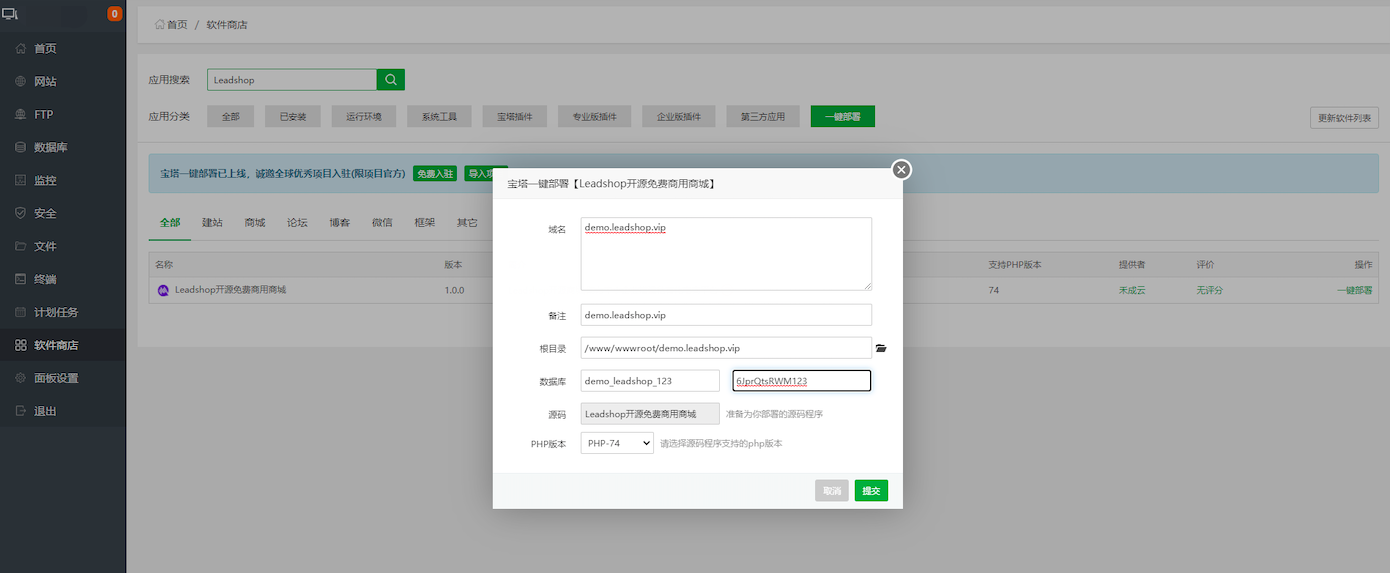Switch to the 框架 tab
The width and height of the screenshot is (1390, 573).
coord(425,223)
